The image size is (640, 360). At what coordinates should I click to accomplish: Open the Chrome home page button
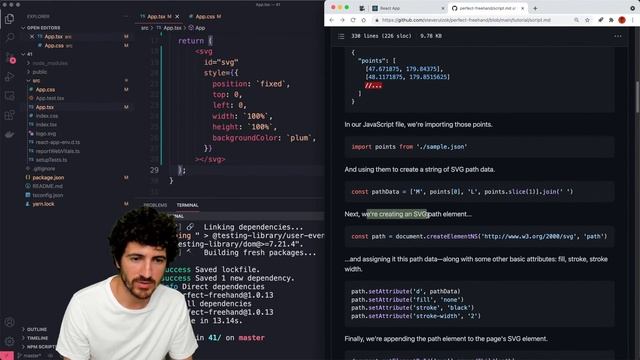point(364,20)
